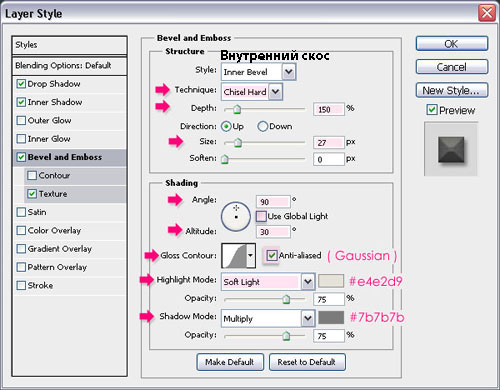
Task: Toggle the Drop Shadow checkbox
Action: click(21, 84)
